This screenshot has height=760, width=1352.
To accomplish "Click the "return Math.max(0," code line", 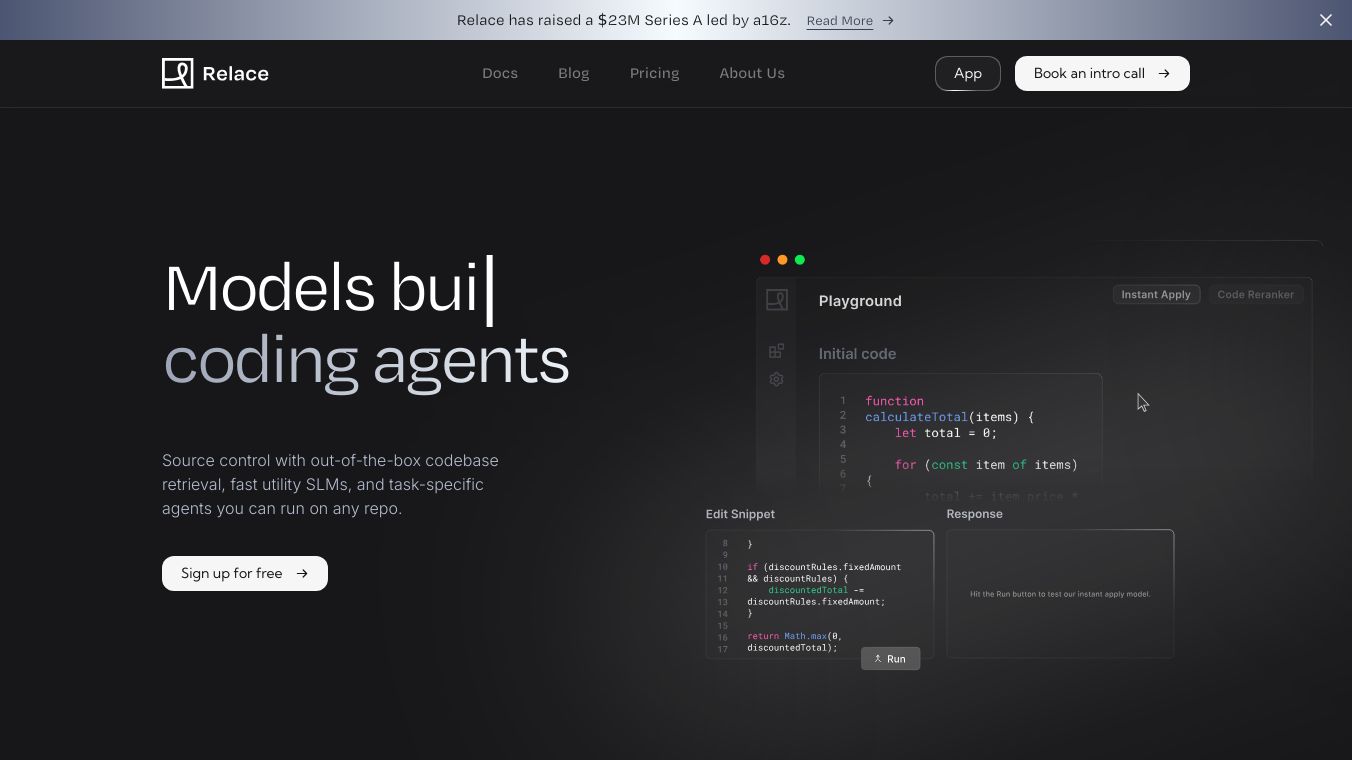I will point(795,636).
